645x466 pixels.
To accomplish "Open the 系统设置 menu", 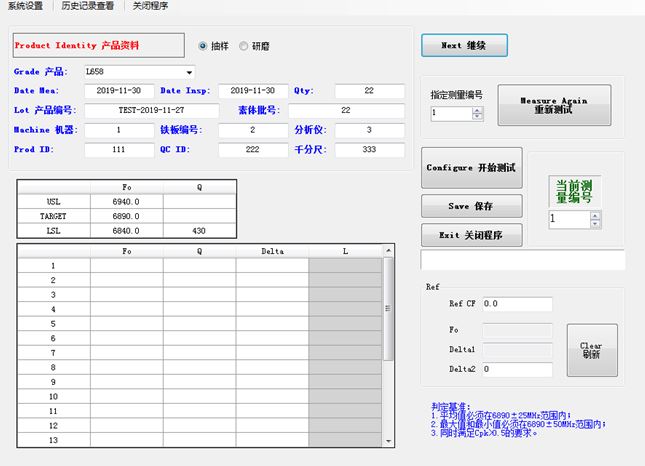I will pyautogui.click(x=26, y=6).
